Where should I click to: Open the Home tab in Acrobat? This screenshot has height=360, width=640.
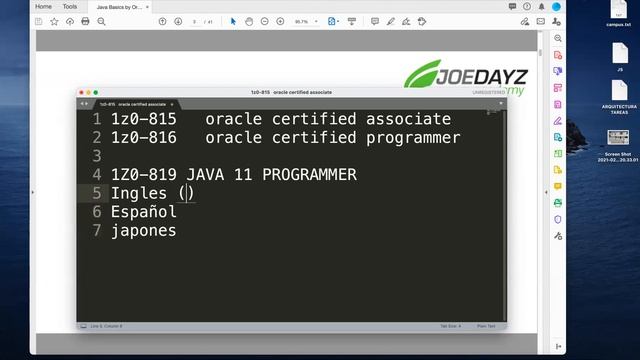tap(43, 7)
